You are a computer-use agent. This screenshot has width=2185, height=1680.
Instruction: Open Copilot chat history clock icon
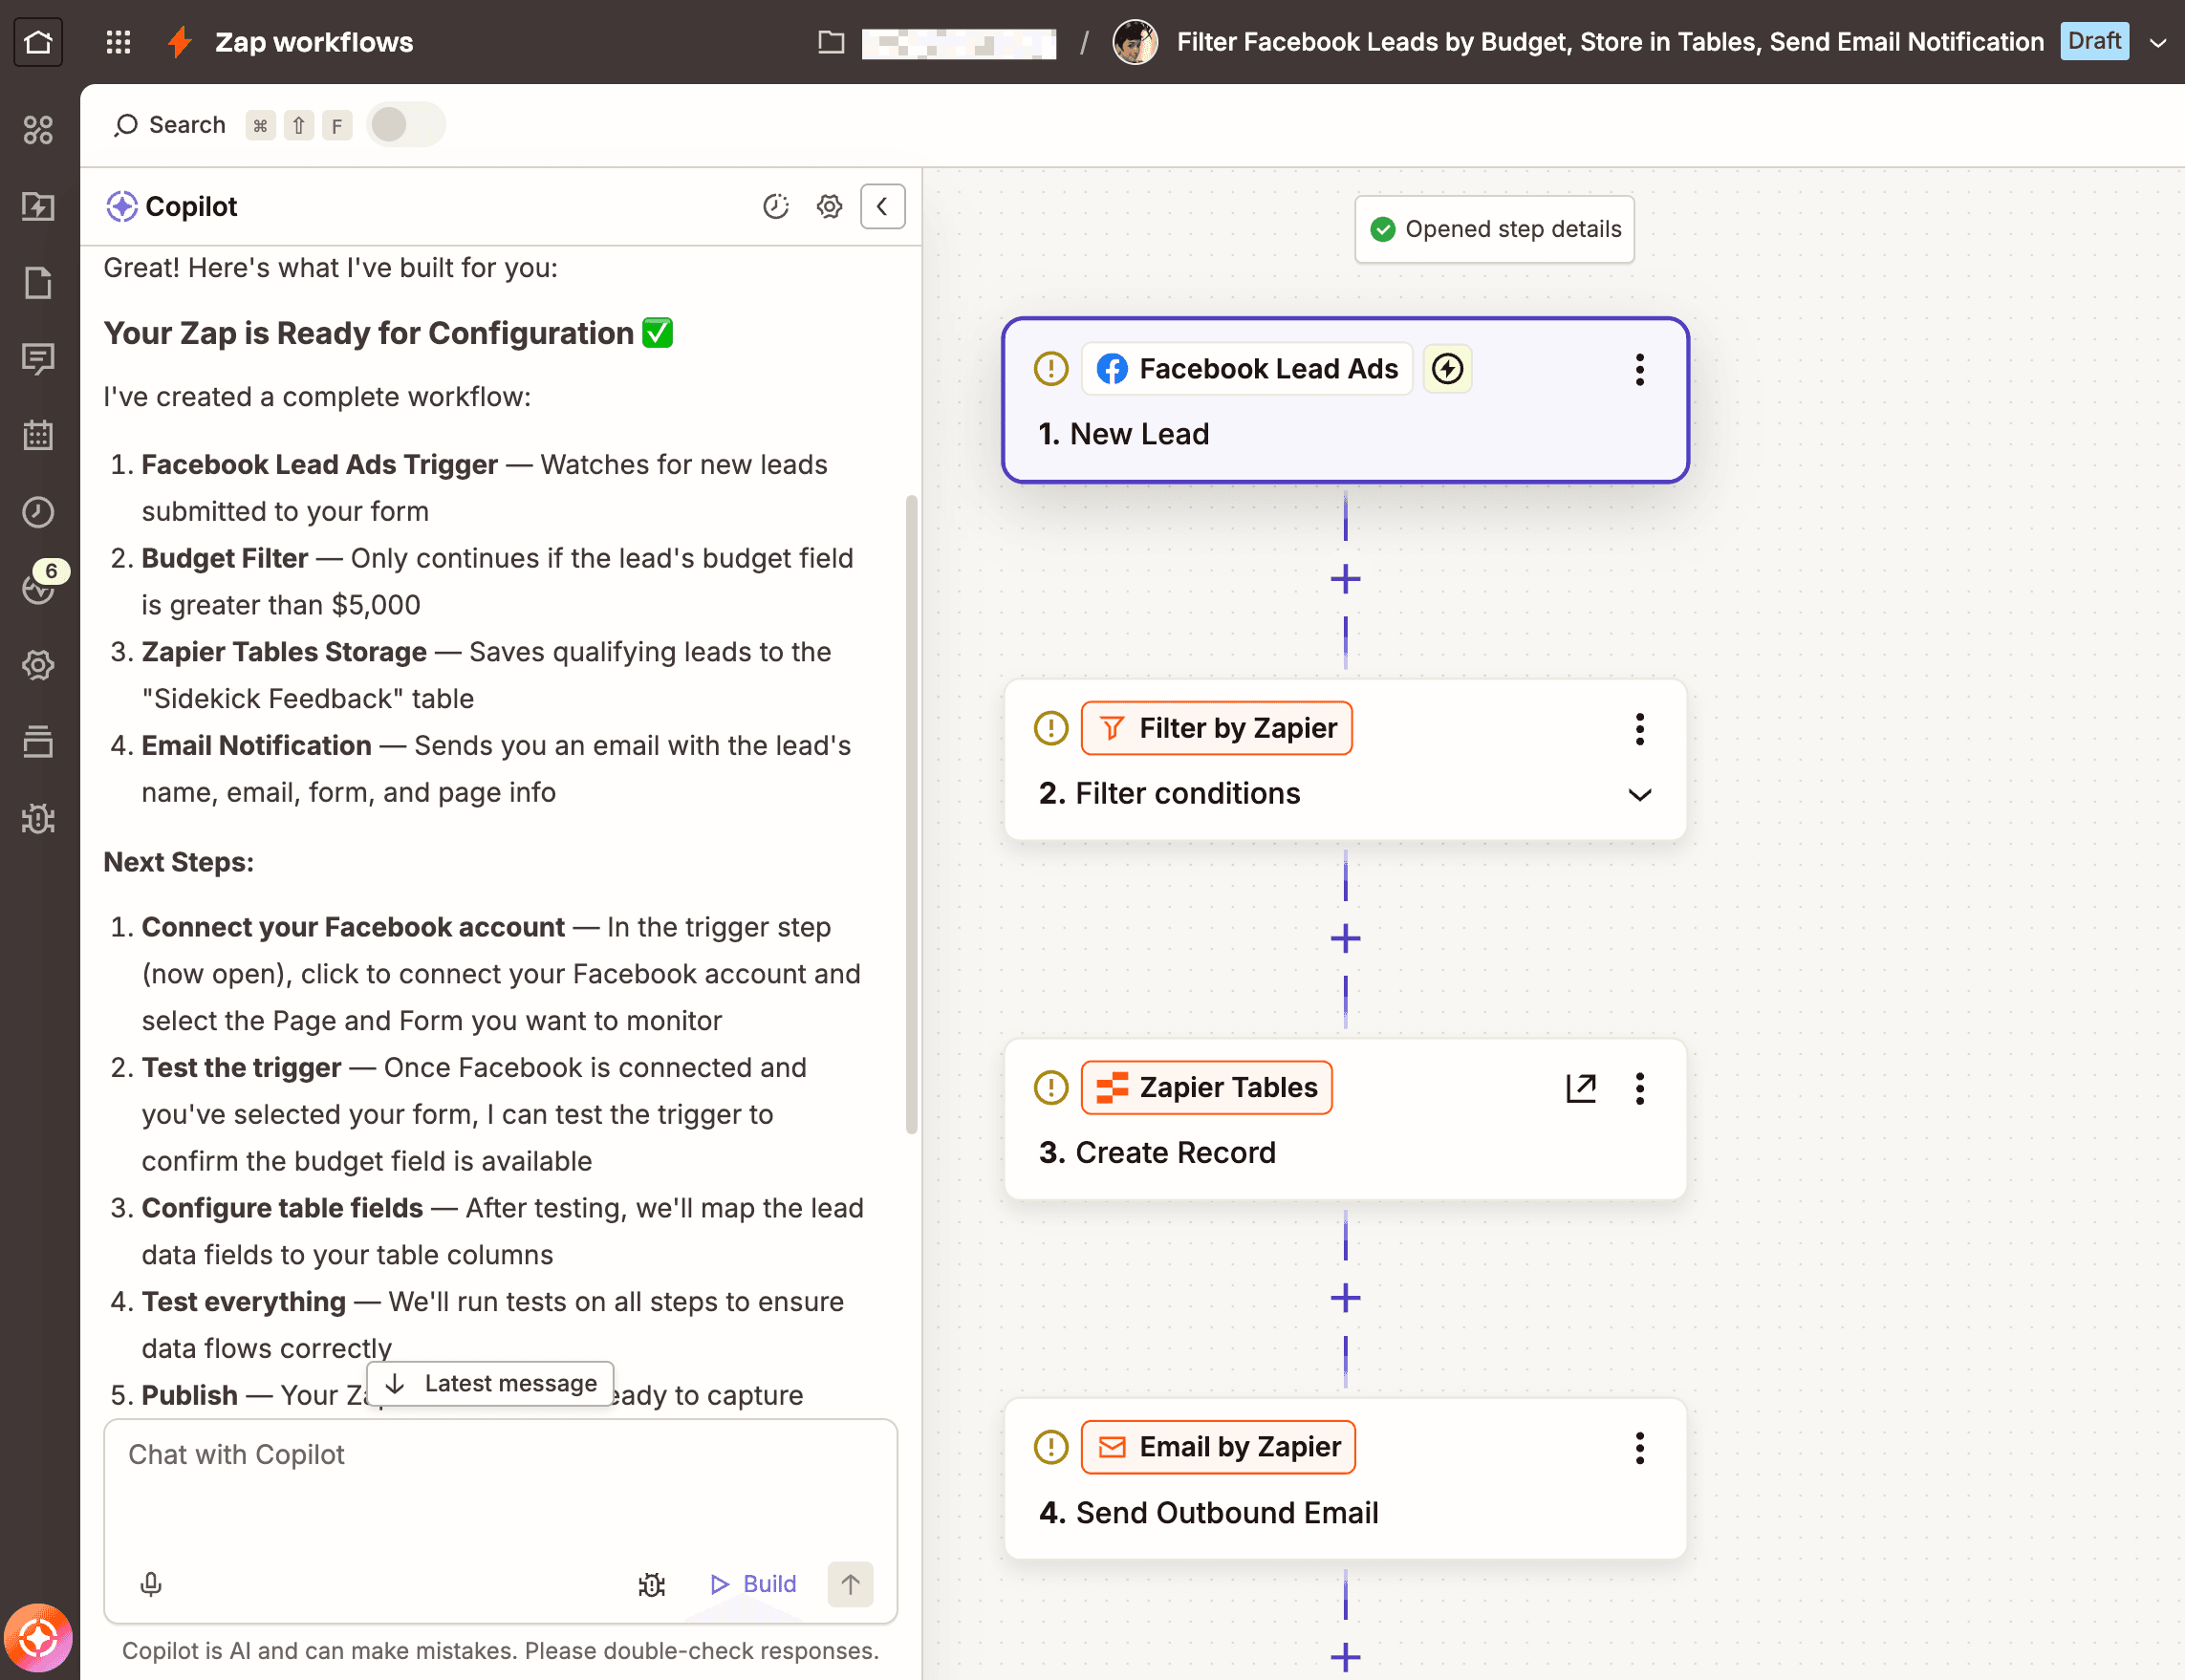(x=776, y=206)
